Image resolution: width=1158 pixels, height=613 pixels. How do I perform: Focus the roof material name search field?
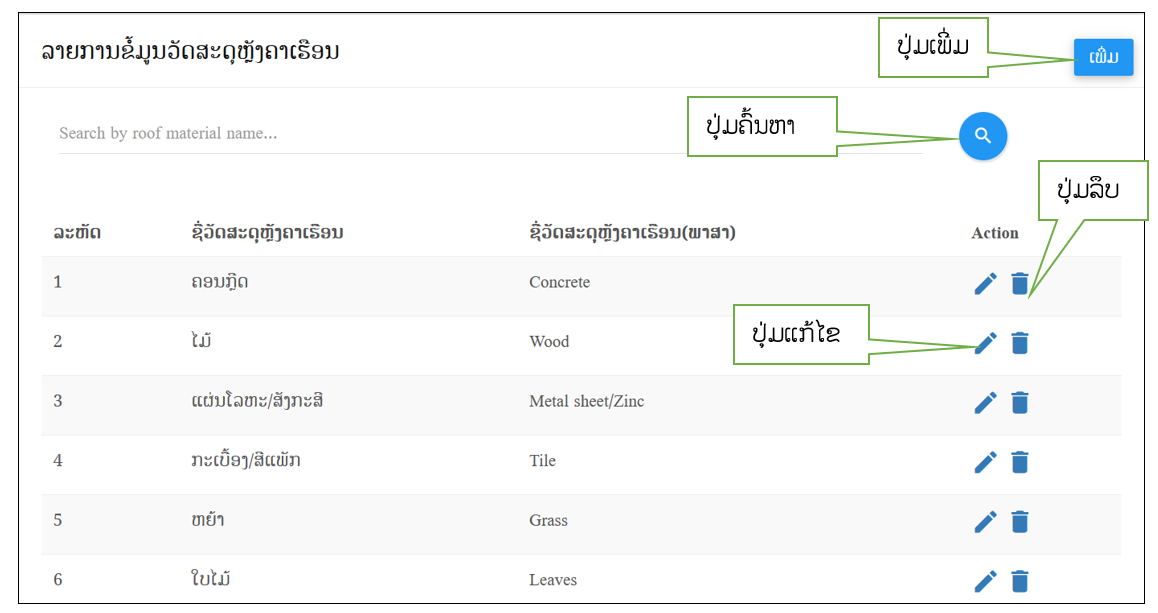click(490, 134)
